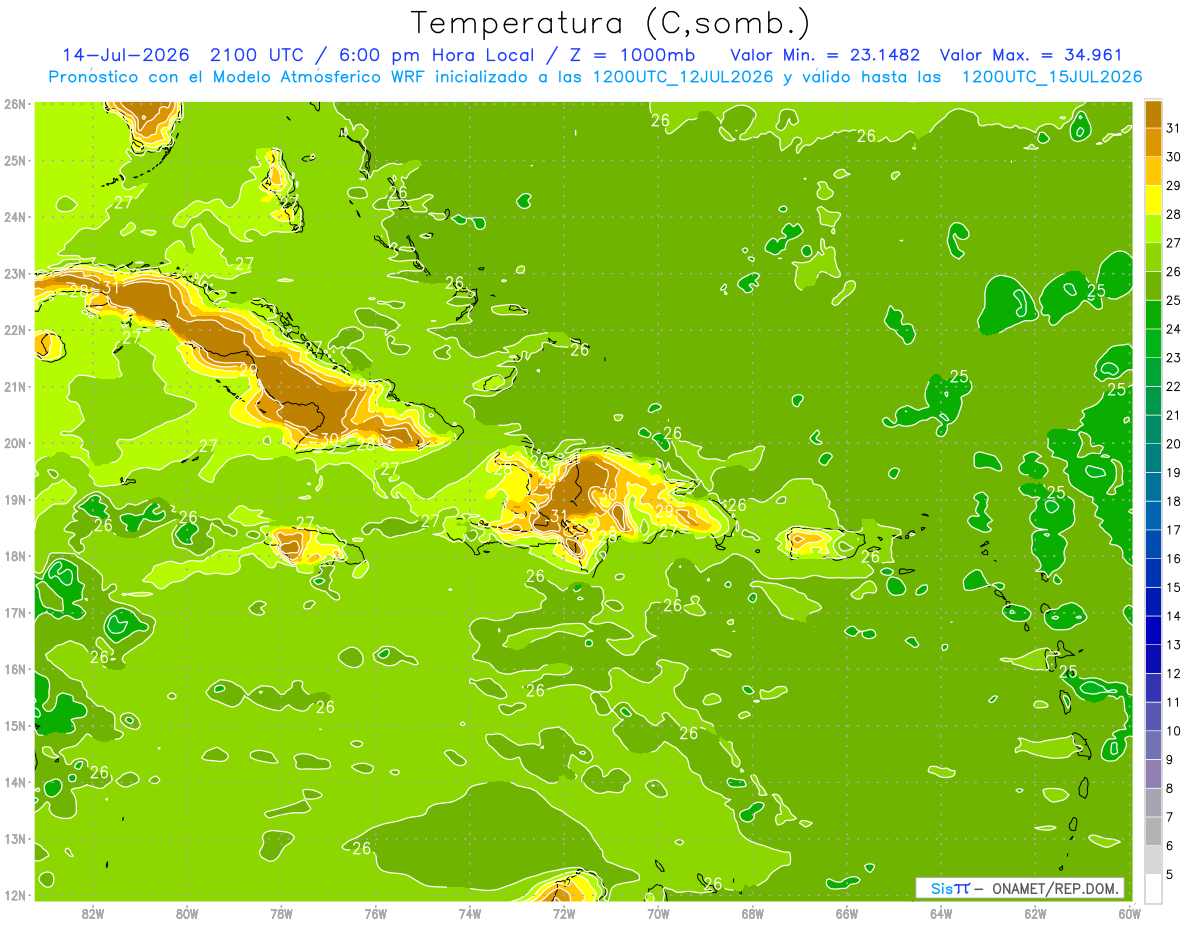This screenshot has height=927, width=1200.
Task: Click the date text '14-Jul-2026'
Action: tap(126, 54)
